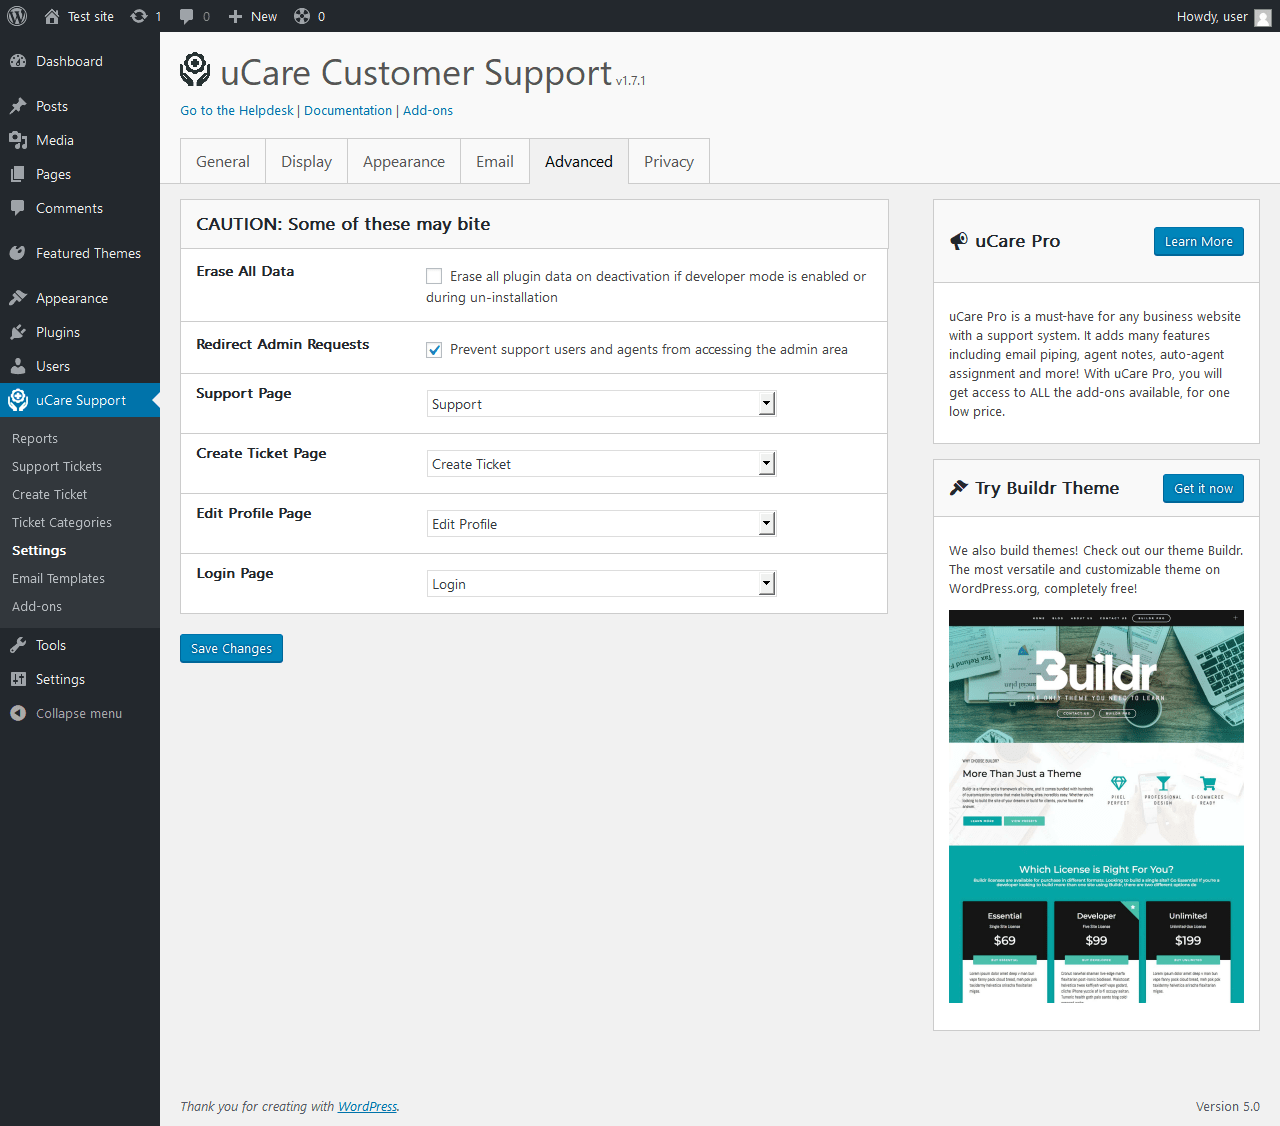Switch to the General tab
The width and height of the screenshot is (1280, 1126).
click(x=223, y=161)
